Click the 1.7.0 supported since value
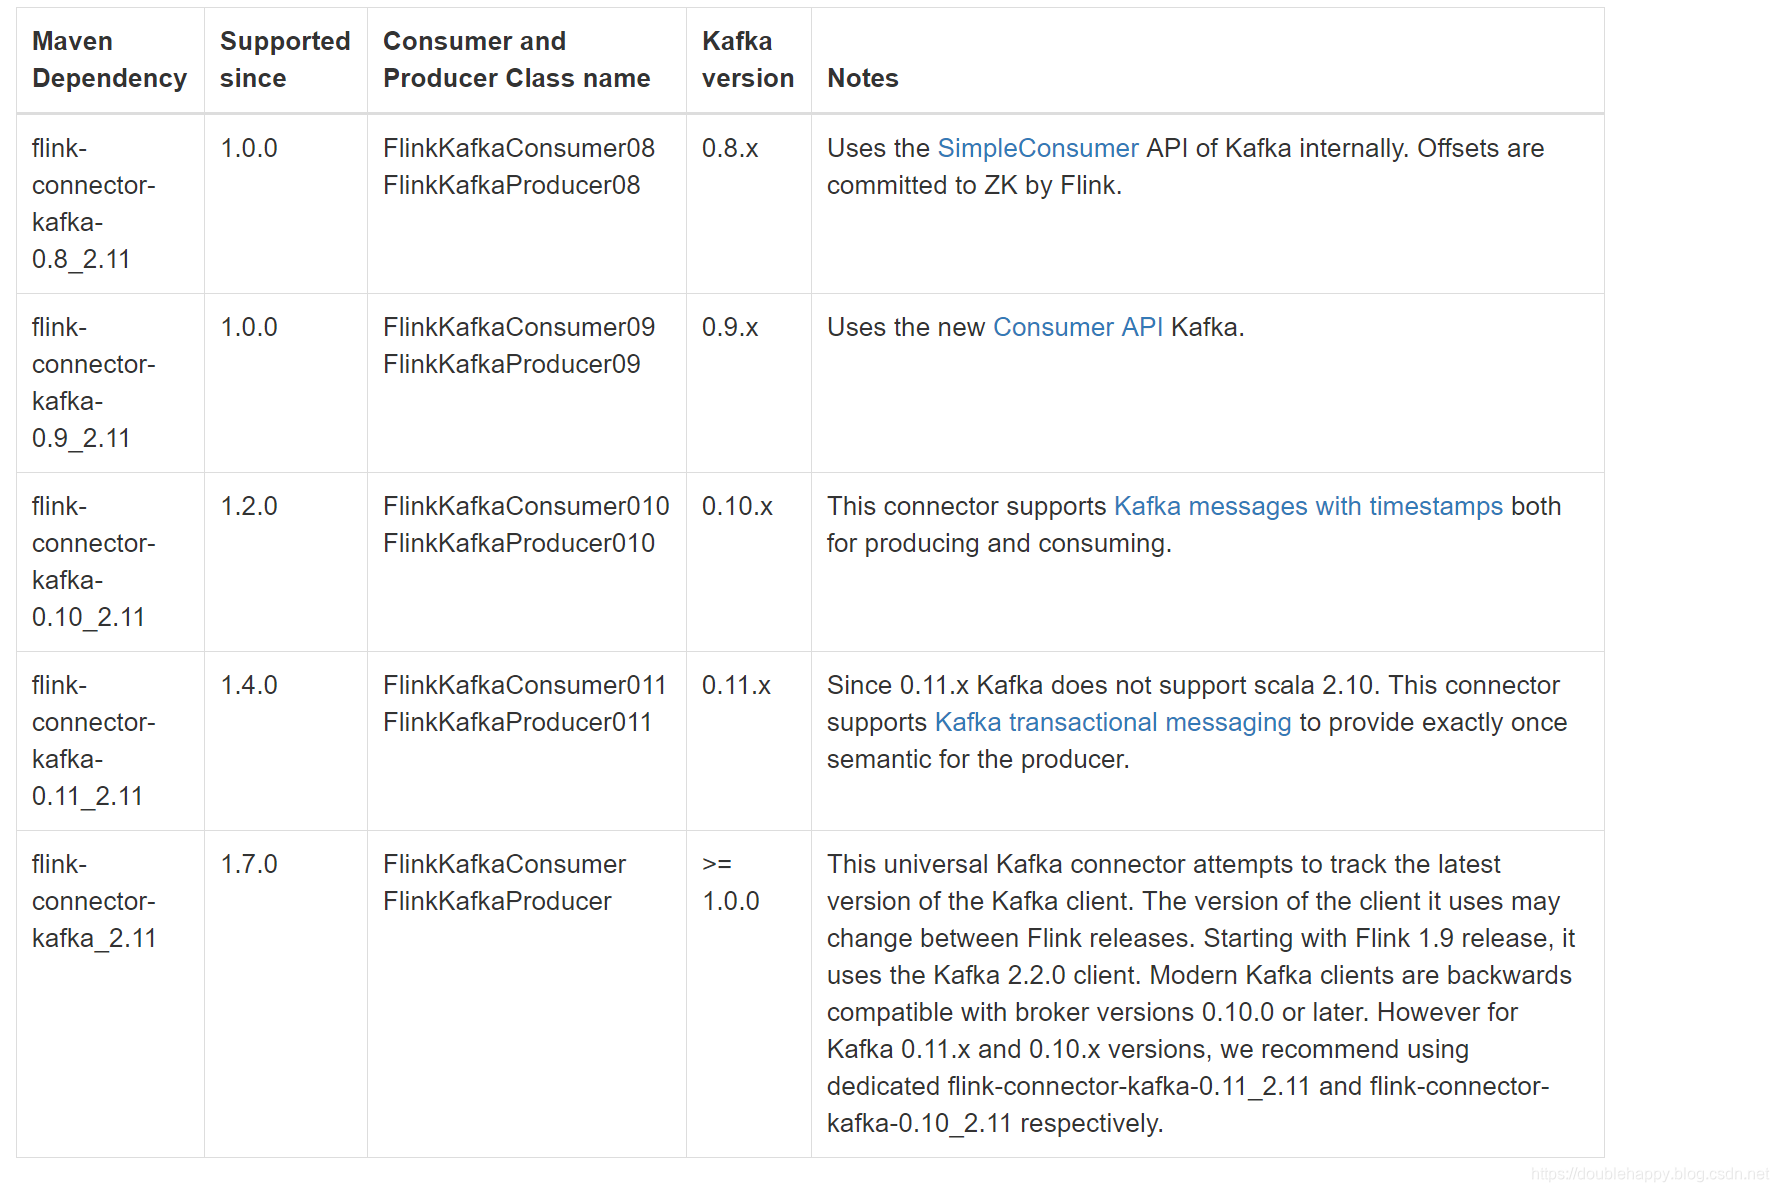 pos(249,864)
